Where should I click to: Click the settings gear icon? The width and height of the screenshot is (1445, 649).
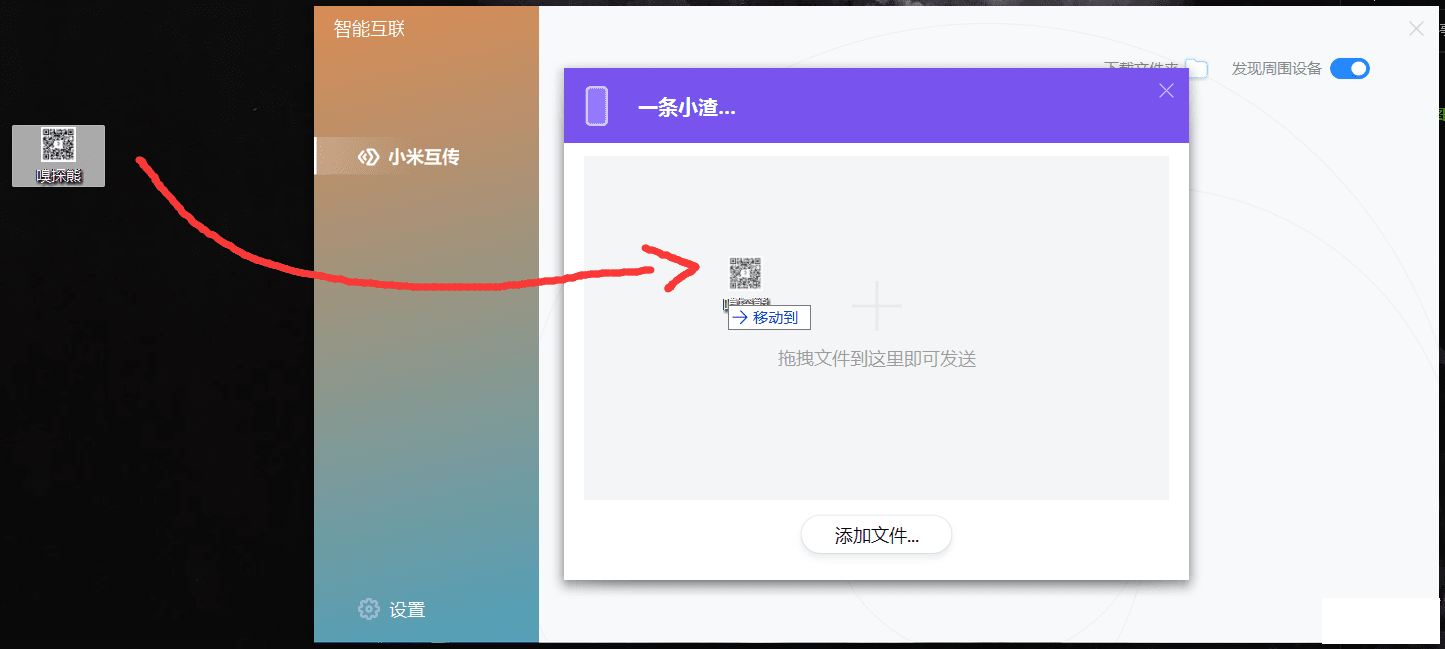click(x=369, y=609)
